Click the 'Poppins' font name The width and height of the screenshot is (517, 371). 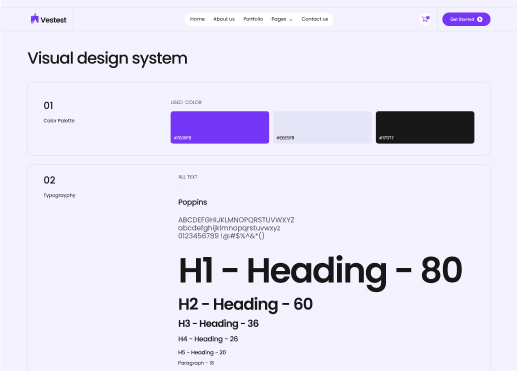pos(193,202)
